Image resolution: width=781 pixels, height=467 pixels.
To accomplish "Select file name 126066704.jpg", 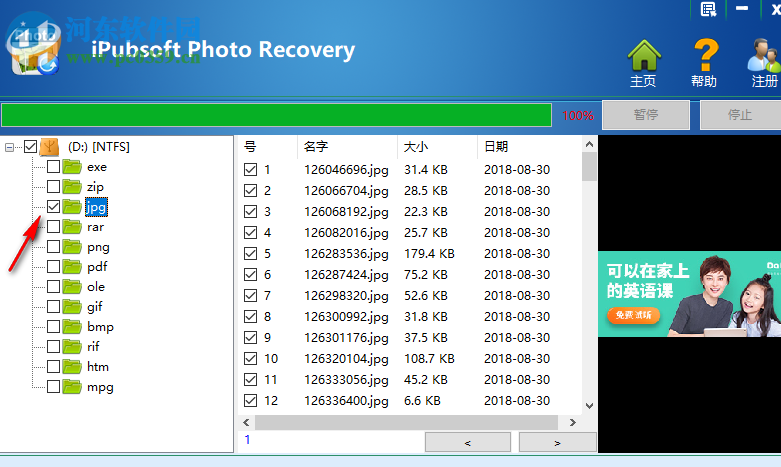I will (x=346, y=191).
